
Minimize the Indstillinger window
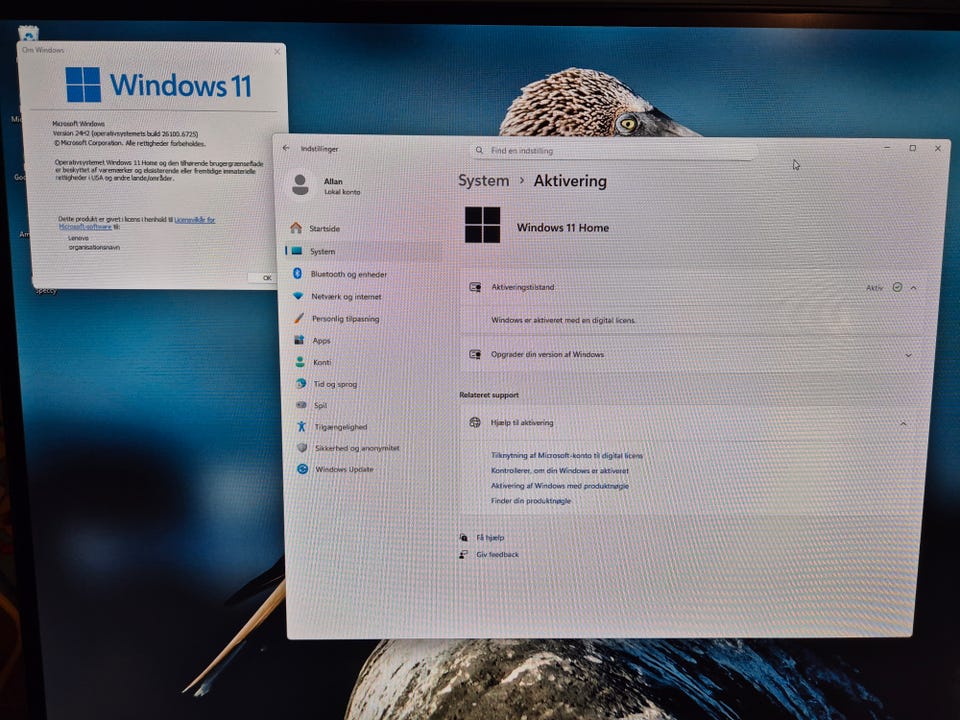tap(887, 148)
